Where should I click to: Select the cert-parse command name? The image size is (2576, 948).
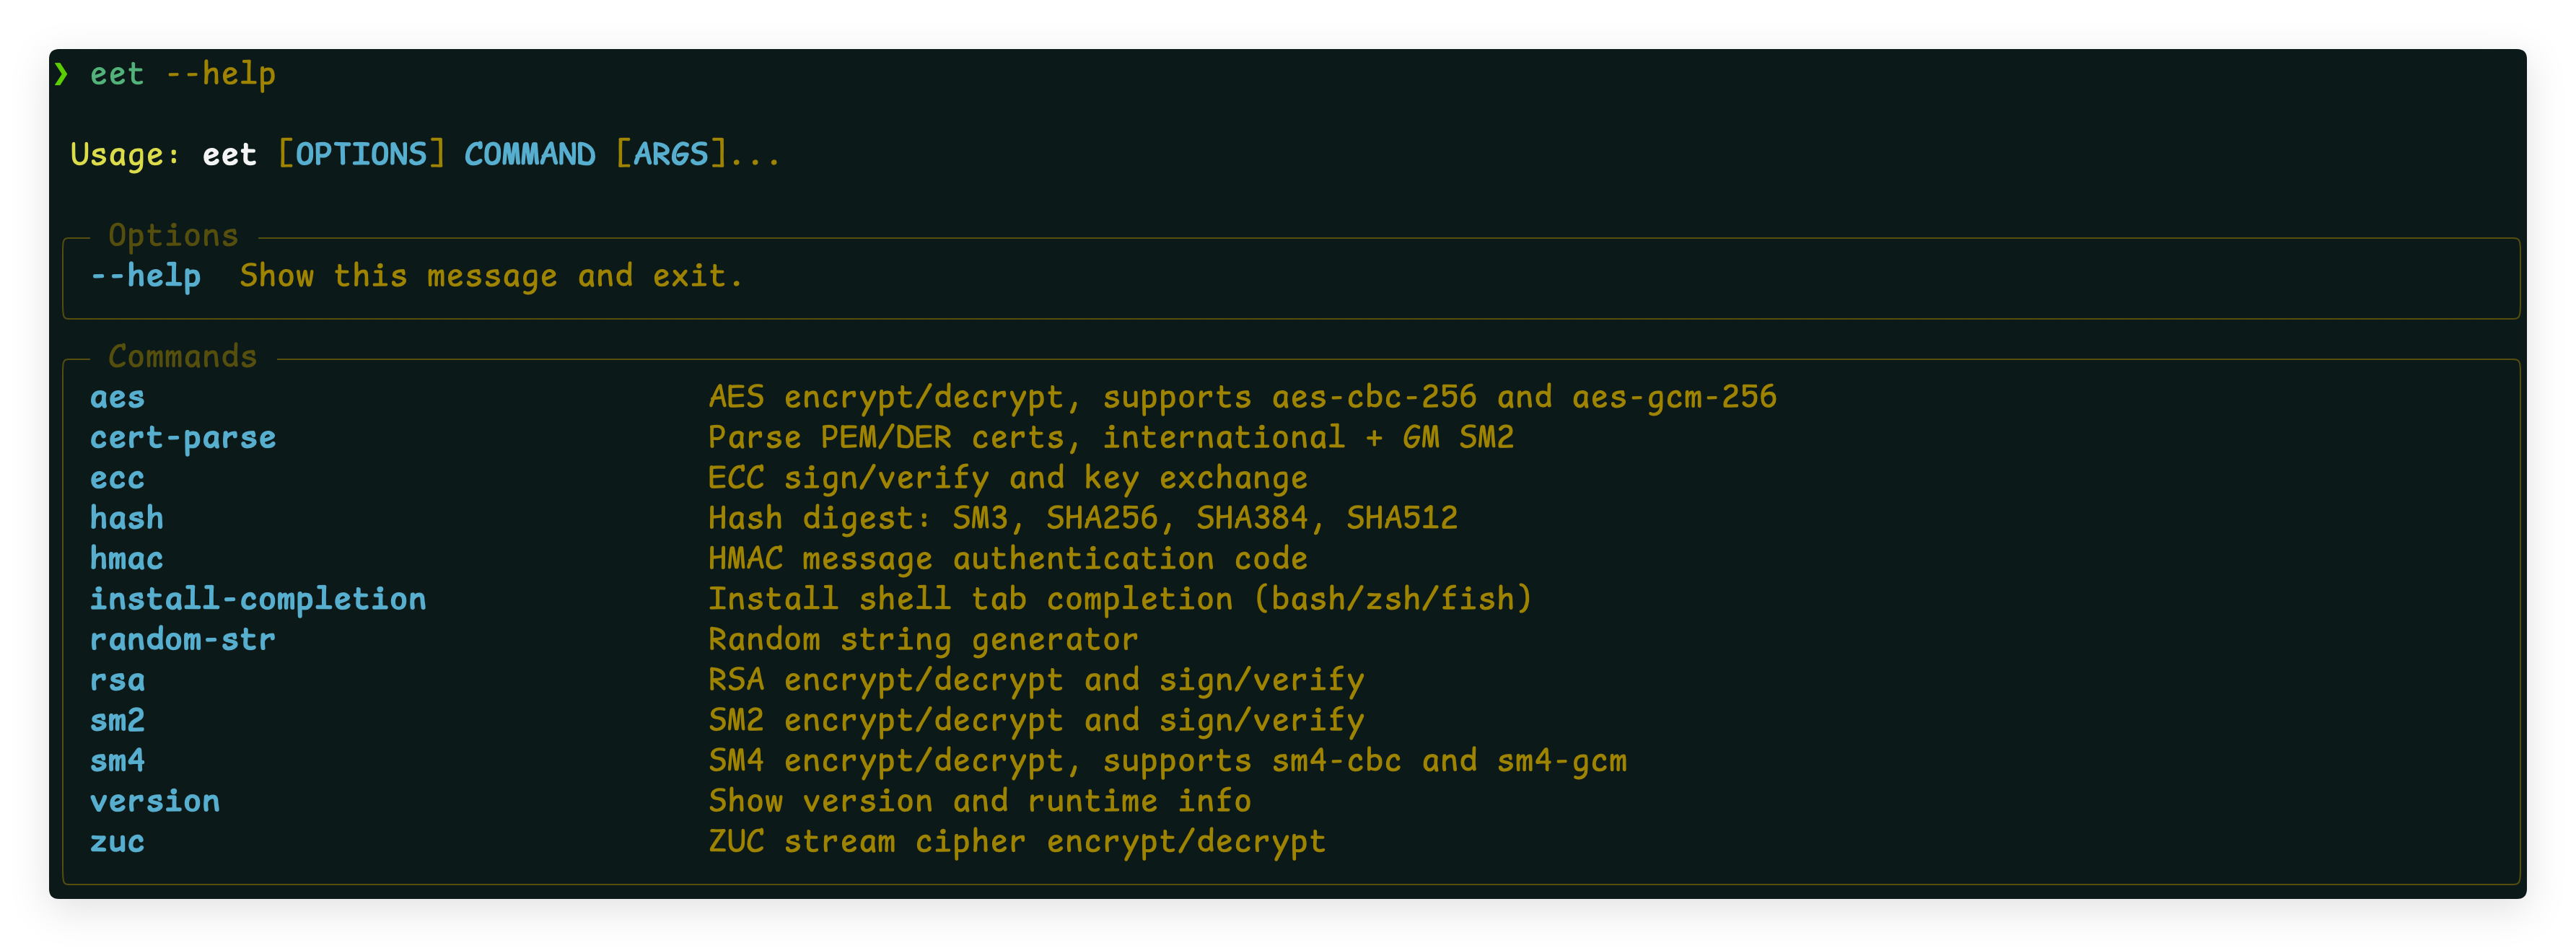tap(182, 438)
